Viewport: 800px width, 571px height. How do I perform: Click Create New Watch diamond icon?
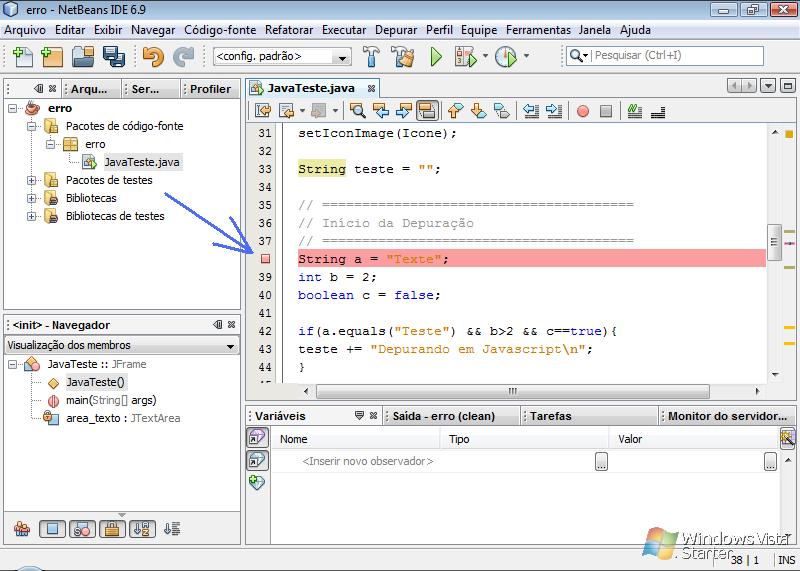coord(257,482)
